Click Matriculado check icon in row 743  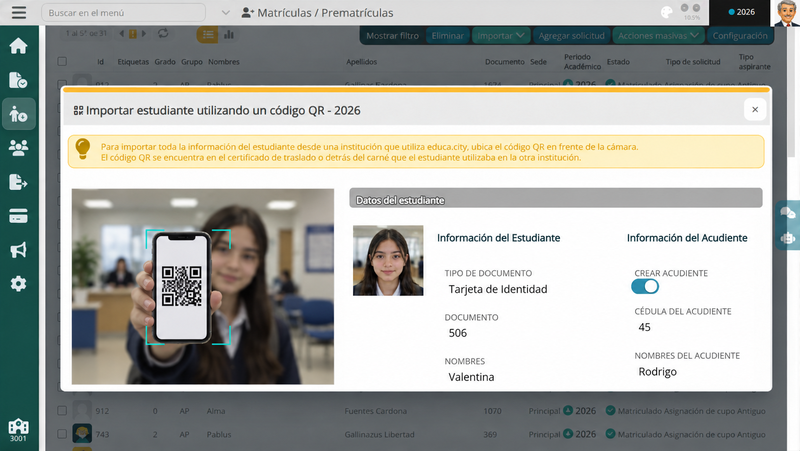(610, 434)
